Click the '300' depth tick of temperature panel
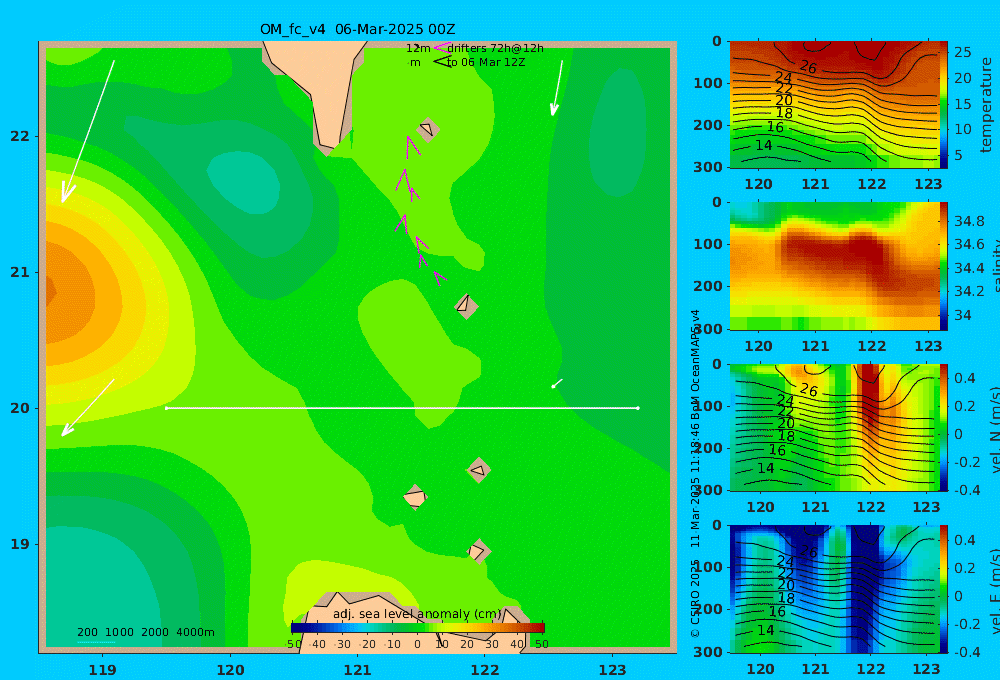This screenshot has height=680, width=1000. point(708,166)
